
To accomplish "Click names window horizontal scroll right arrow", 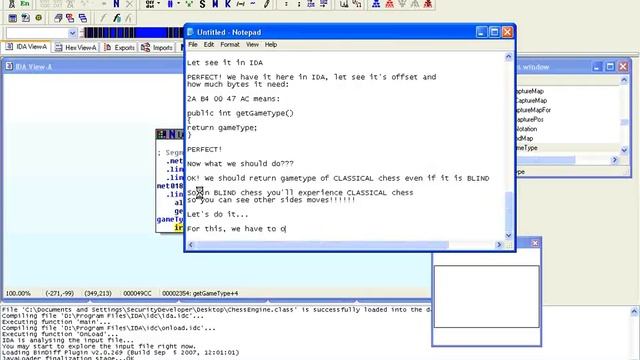I will click(x=615, y=160).
